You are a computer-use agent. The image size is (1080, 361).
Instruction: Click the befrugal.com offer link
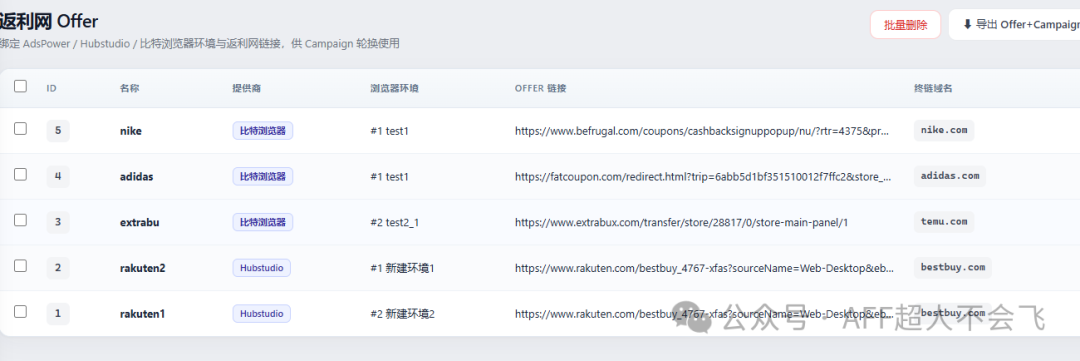coord(702,130)
